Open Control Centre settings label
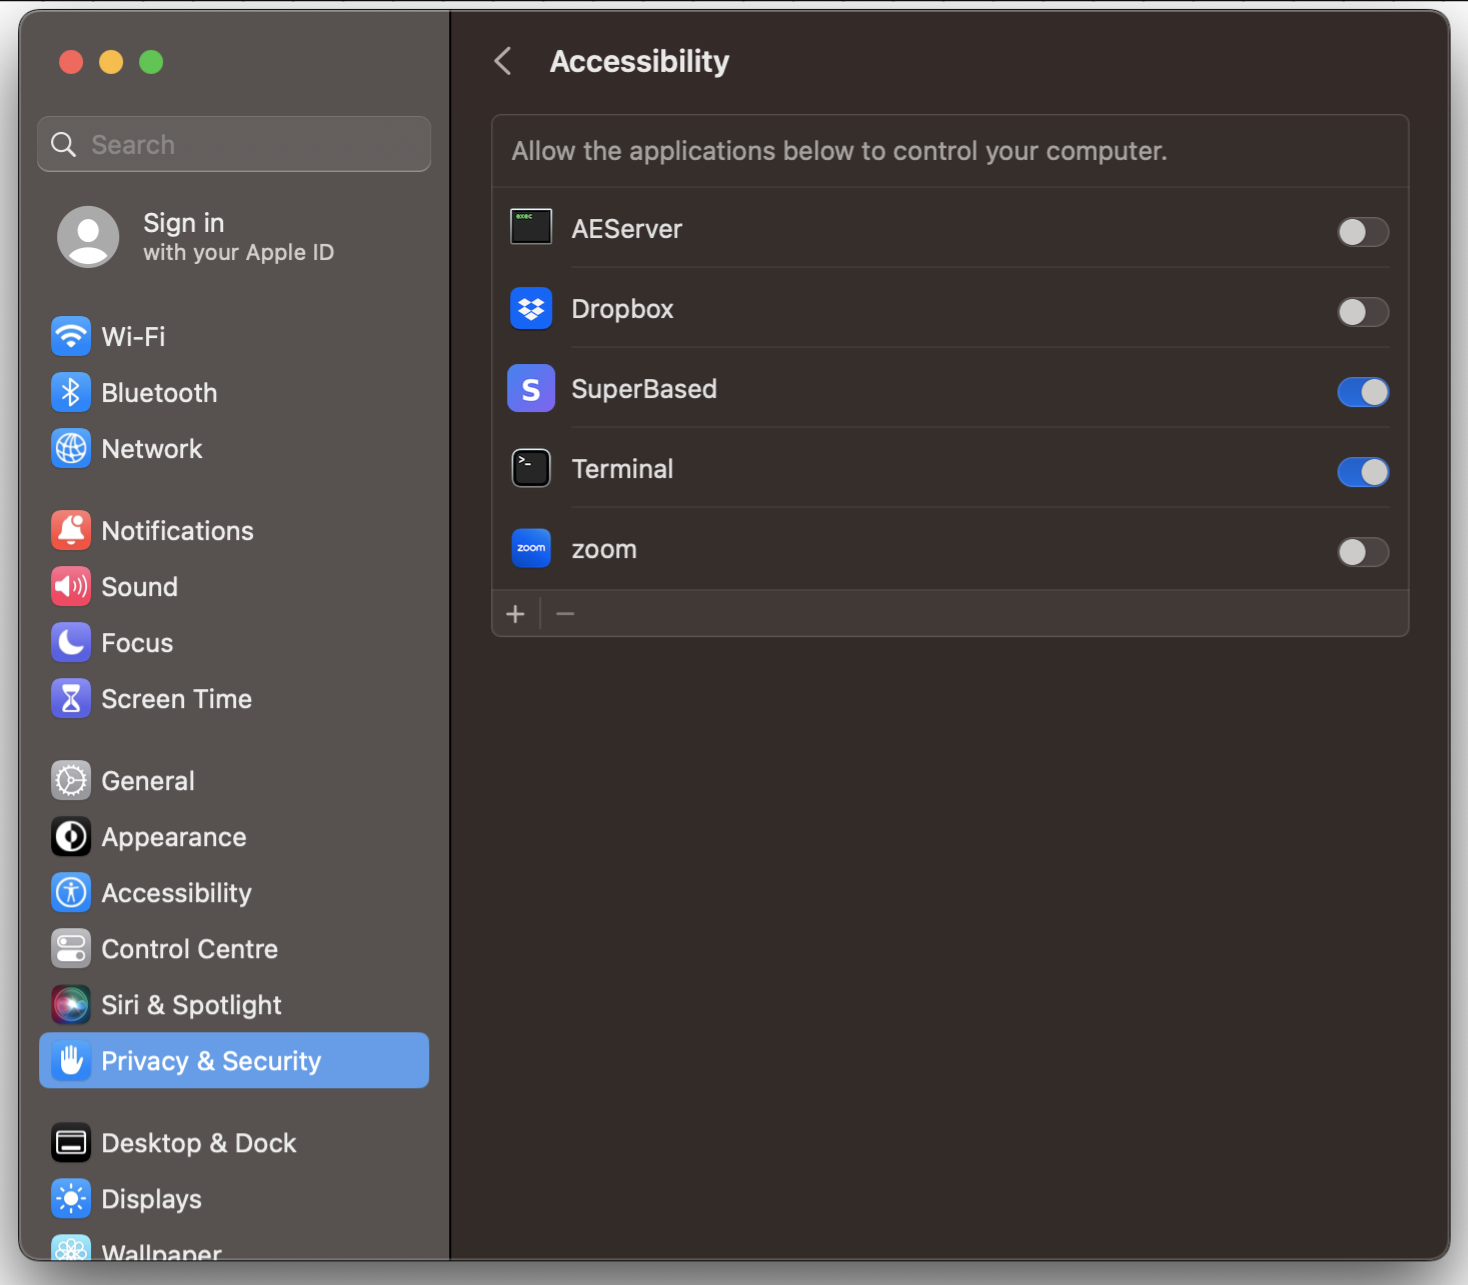Screen dimensions: 1468x1285 [190, 949]
